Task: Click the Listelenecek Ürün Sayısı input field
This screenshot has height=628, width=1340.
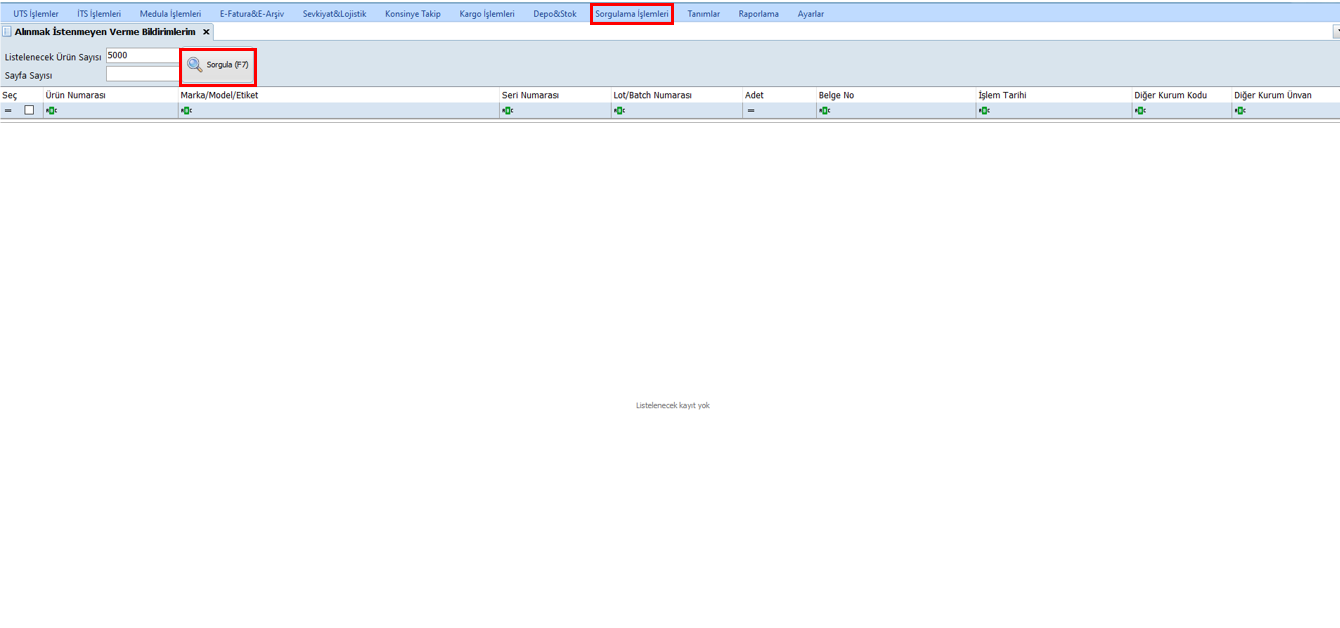Action: pyautogui.click(x=143, y=56)
